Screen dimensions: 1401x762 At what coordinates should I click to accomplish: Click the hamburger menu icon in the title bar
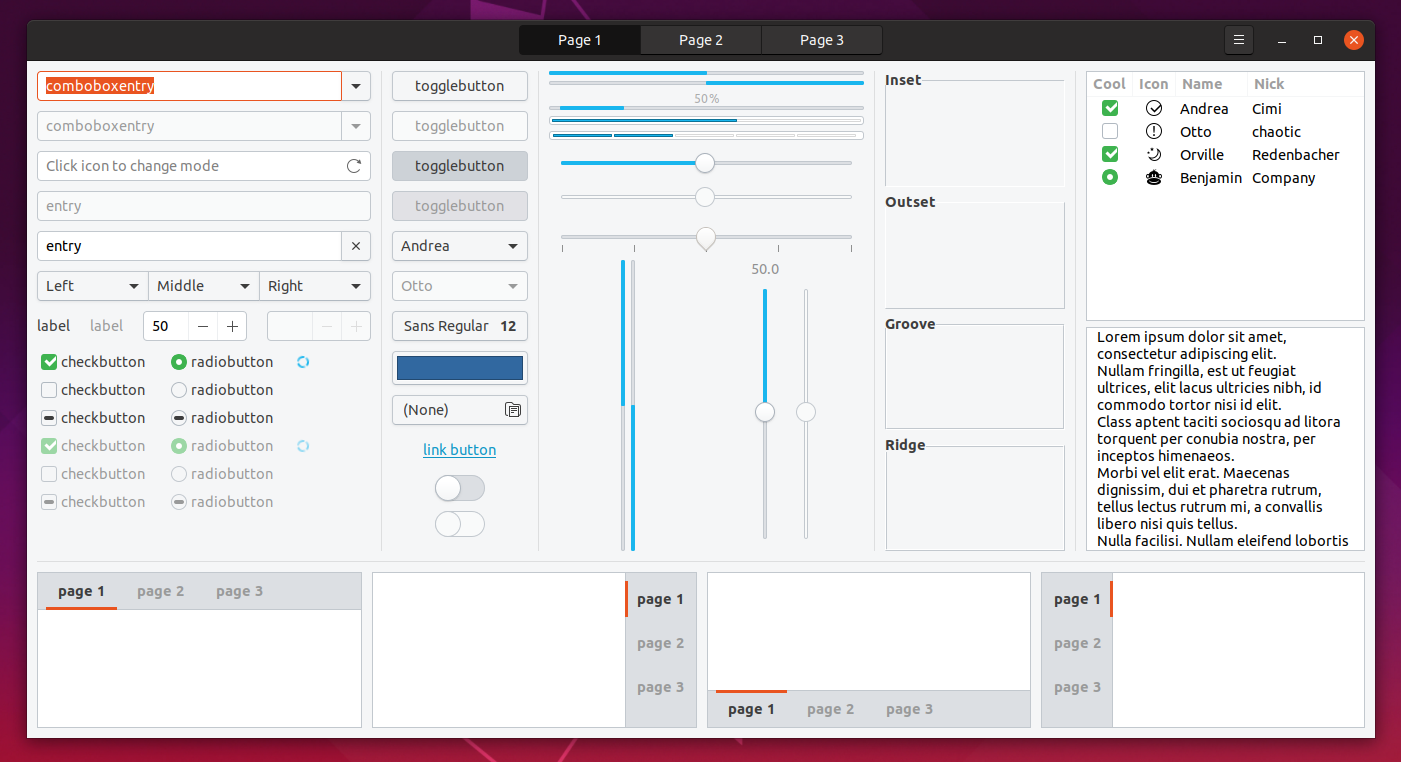[1238, 40]
